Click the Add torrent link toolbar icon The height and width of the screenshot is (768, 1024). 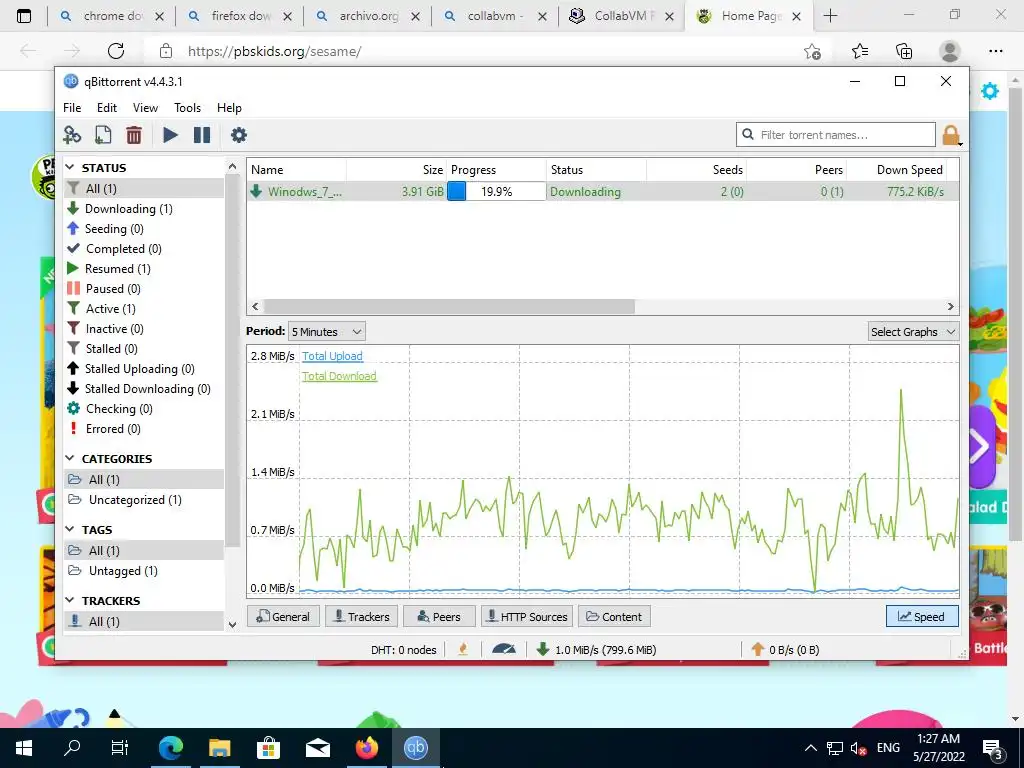pos(72,135)
